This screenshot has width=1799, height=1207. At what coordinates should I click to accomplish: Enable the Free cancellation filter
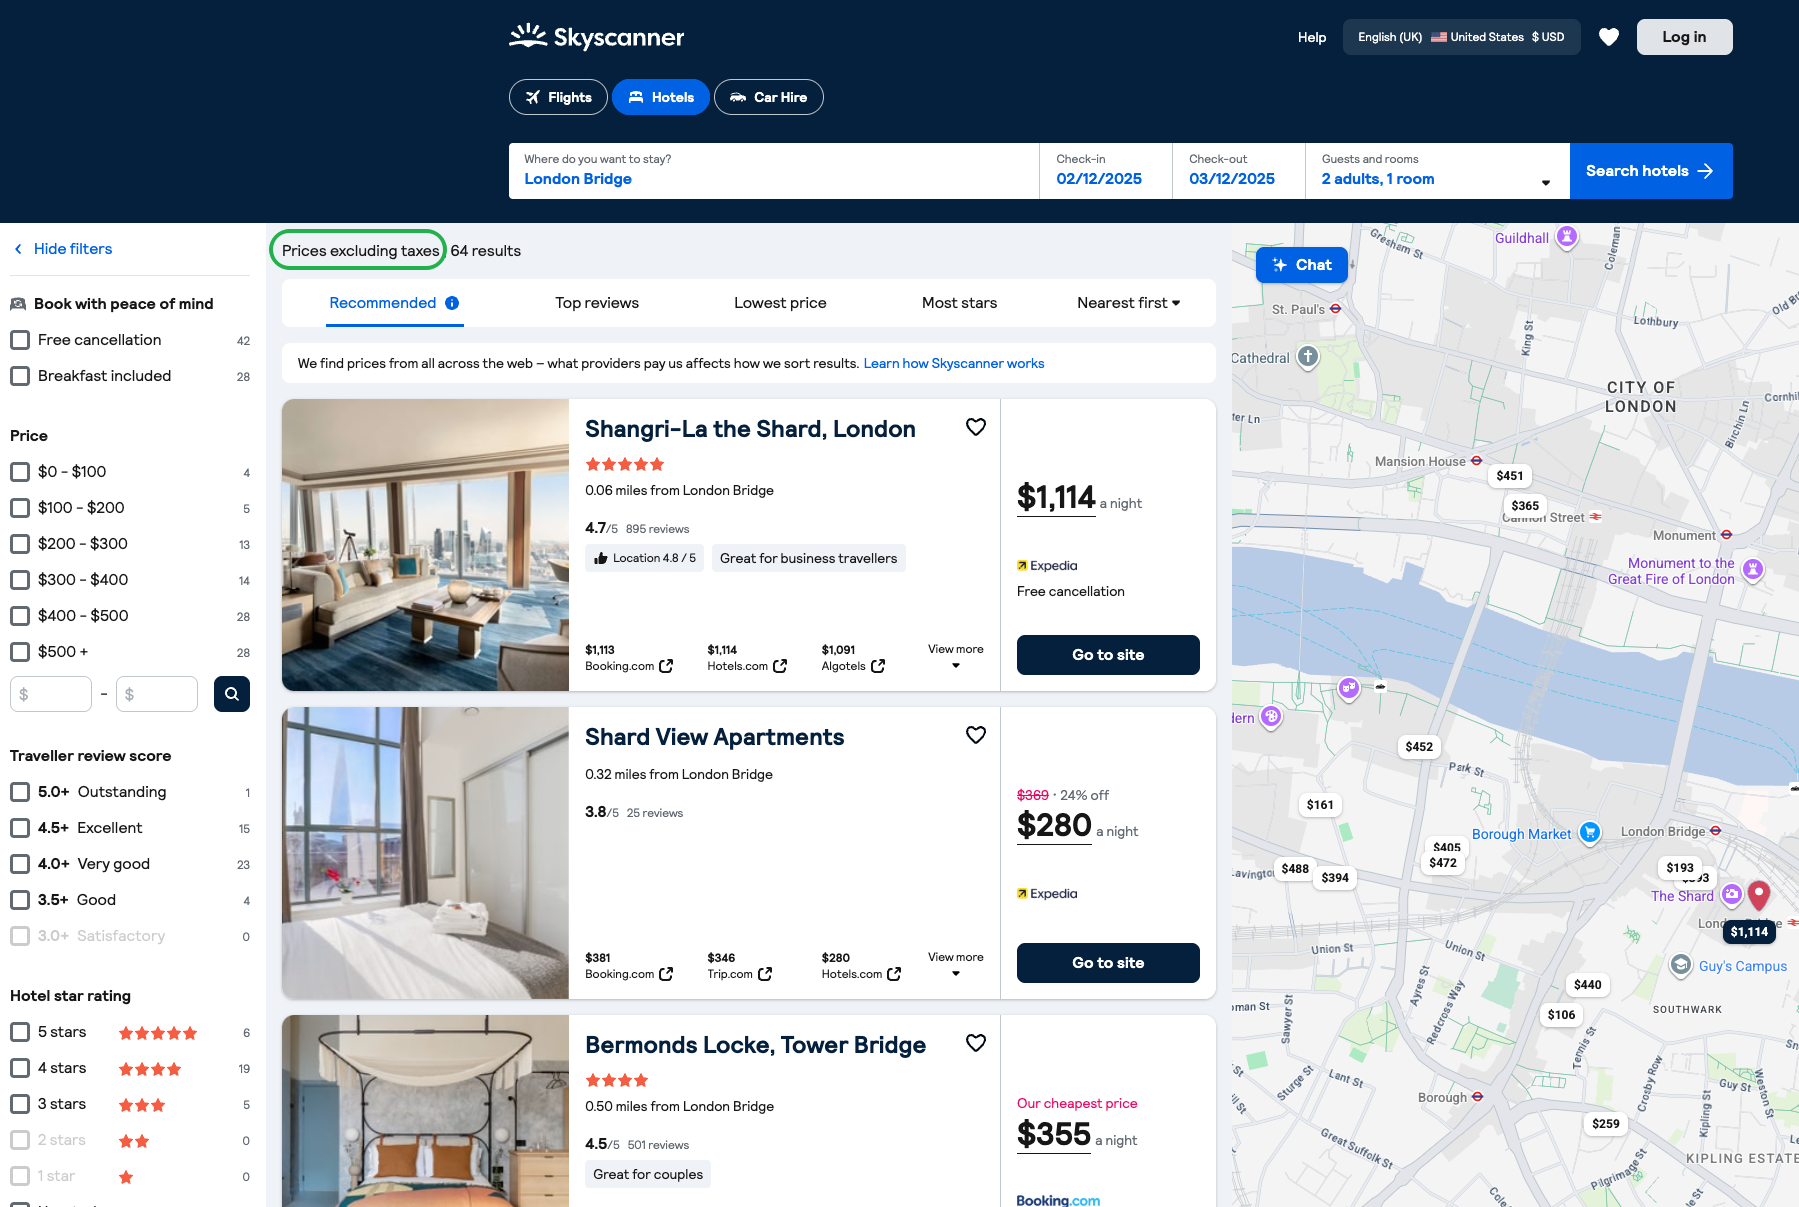point(20,340)
